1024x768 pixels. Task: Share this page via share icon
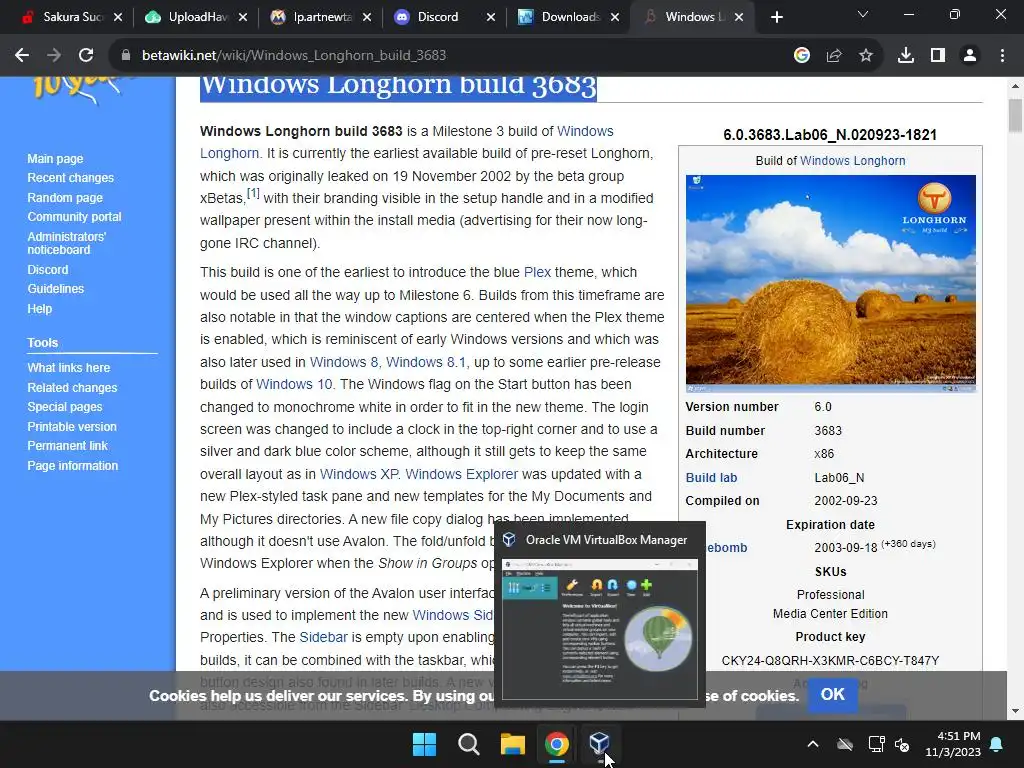pyautogui.click(x=833, y=56)
